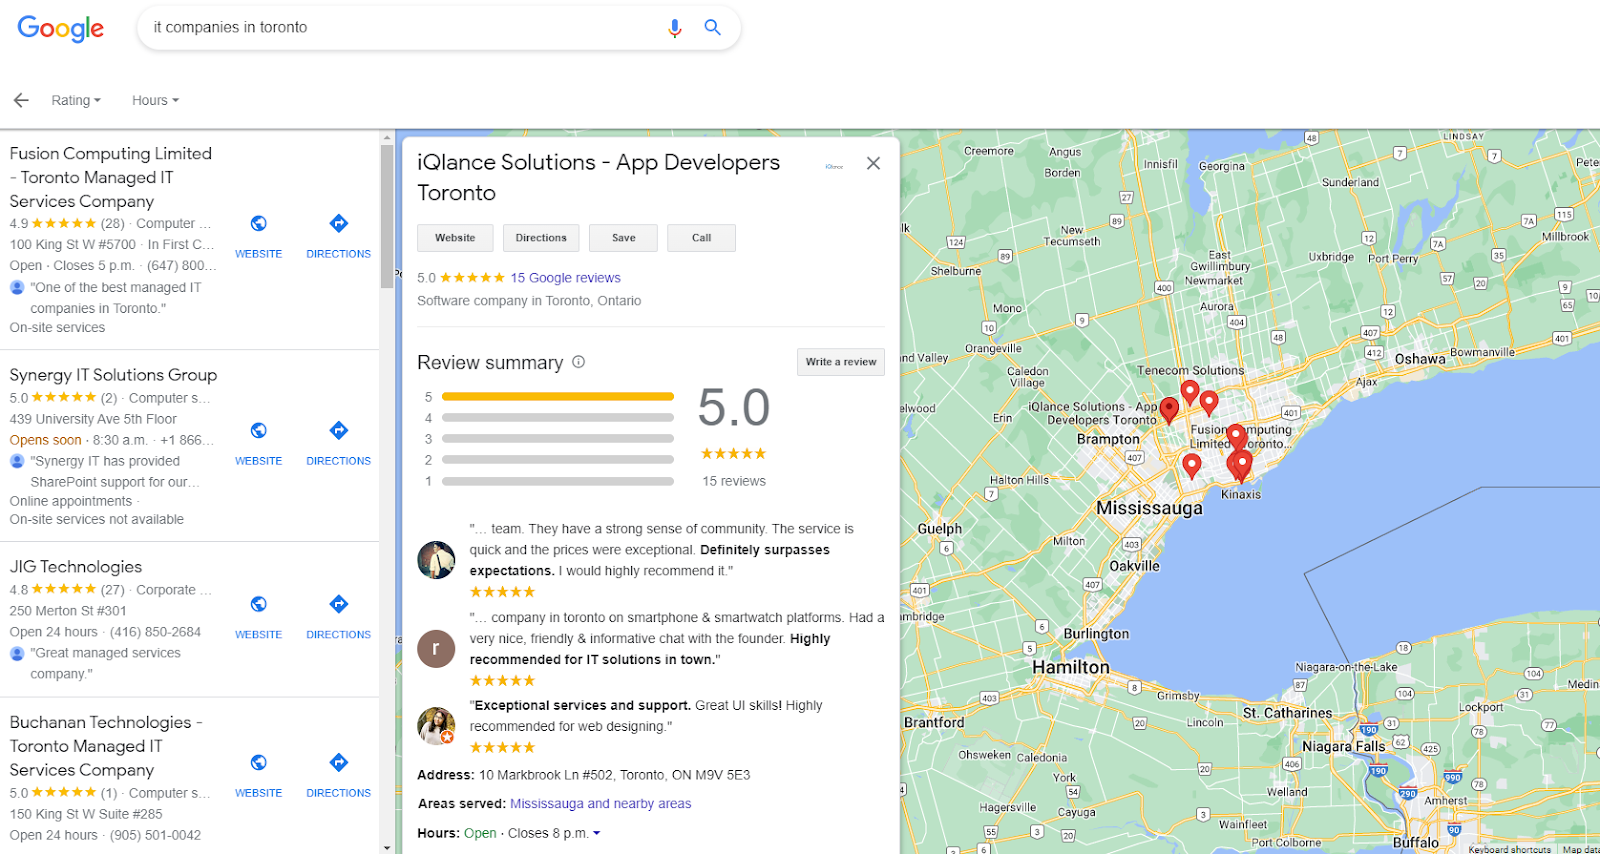The image size is (1600, 854).
Task: Get directions icon for Fusion Computing Limited
Action: (339, 223)
